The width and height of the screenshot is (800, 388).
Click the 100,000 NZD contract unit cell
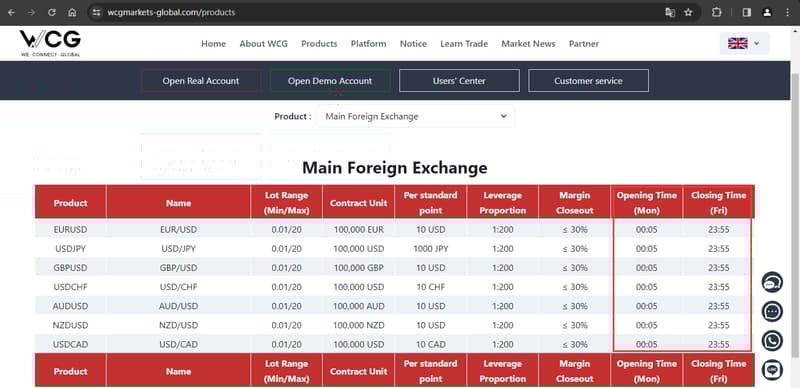point(359,325)
